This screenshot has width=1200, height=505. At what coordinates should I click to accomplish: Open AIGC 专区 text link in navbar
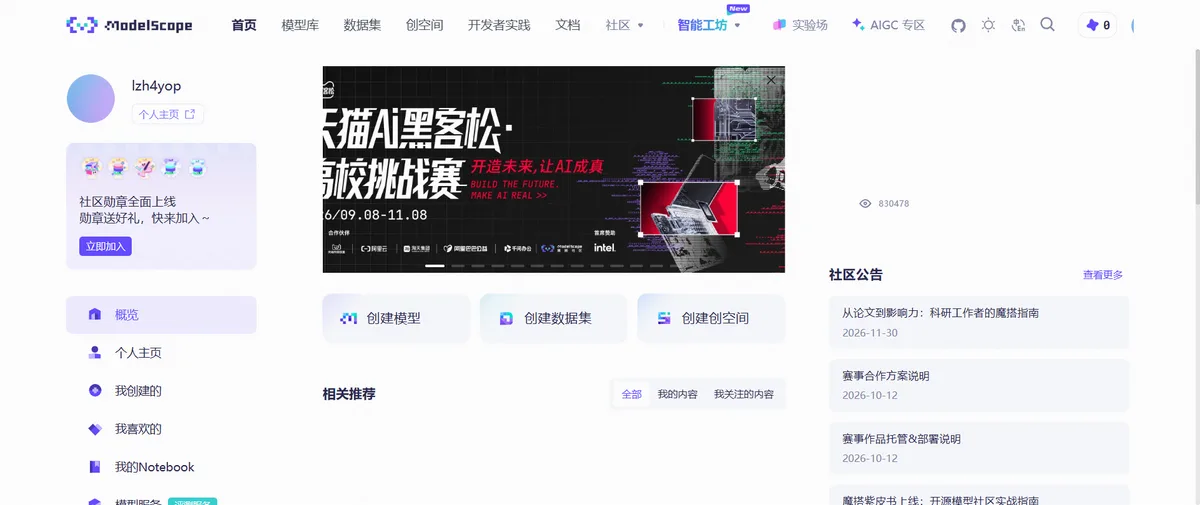coord(897,25)
